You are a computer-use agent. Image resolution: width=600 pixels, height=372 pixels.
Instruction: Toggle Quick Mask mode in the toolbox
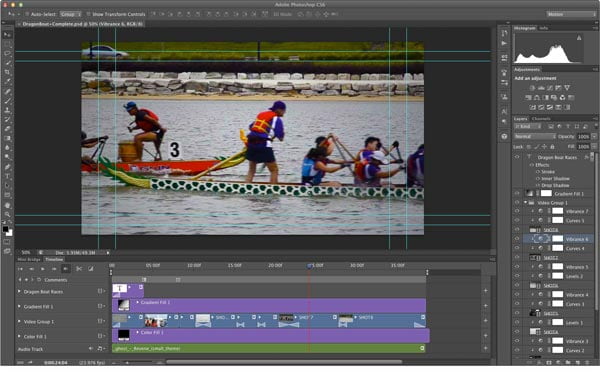tap(7, 242)
